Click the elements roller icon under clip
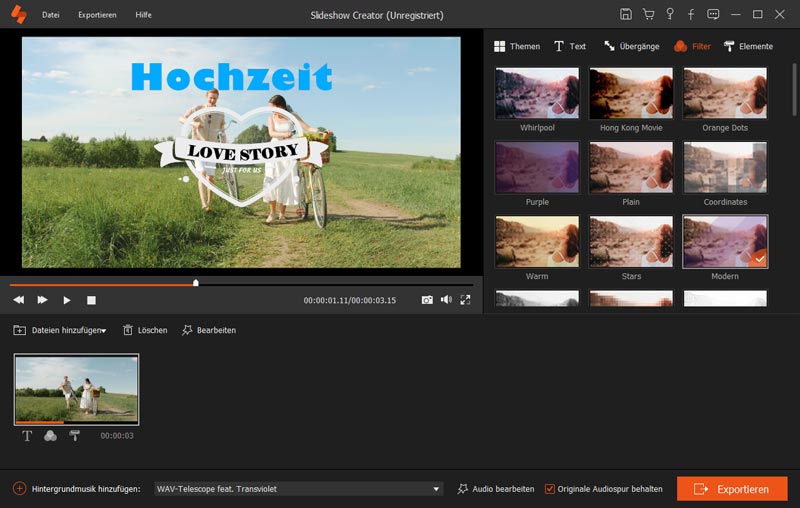Image resolution: width=800 pixels, height=508 pixels. point(74,436)
